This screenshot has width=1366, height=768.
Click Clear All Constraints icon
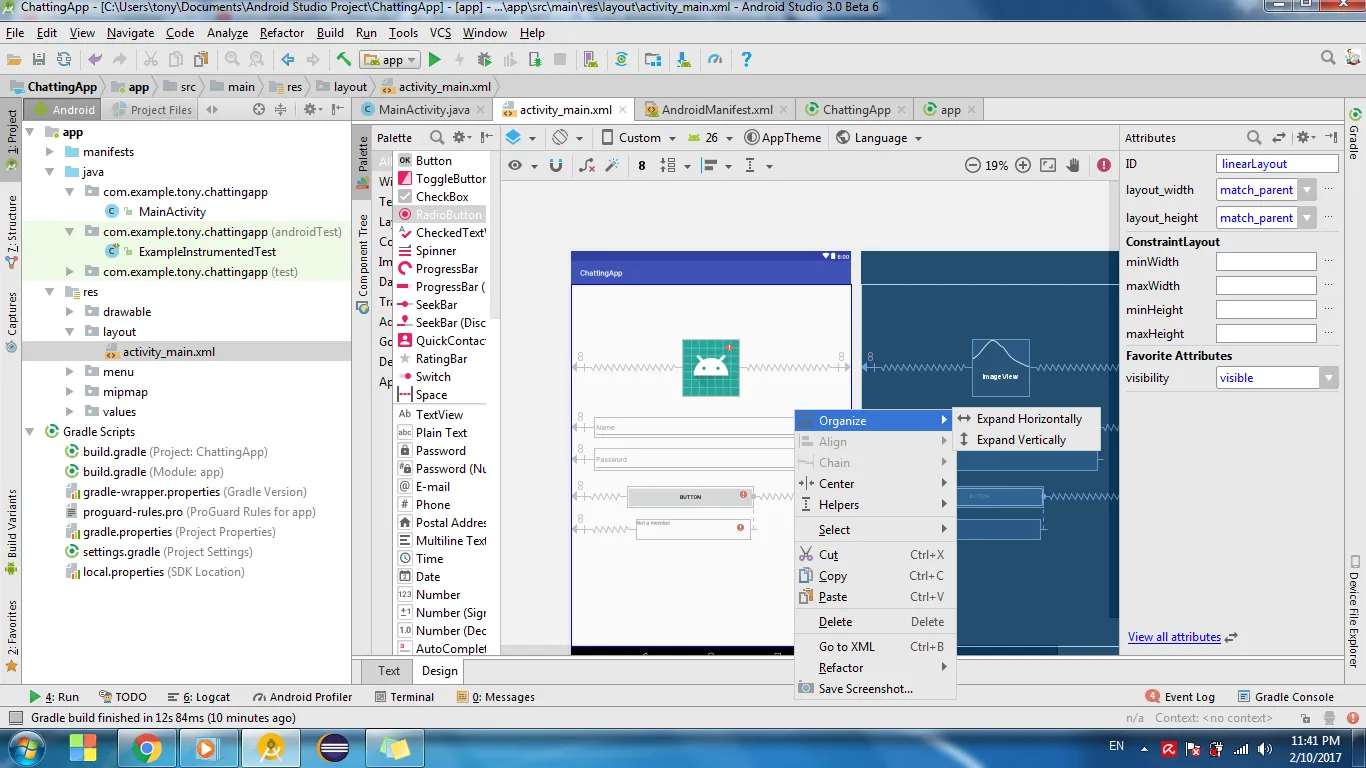pos(587,166)
